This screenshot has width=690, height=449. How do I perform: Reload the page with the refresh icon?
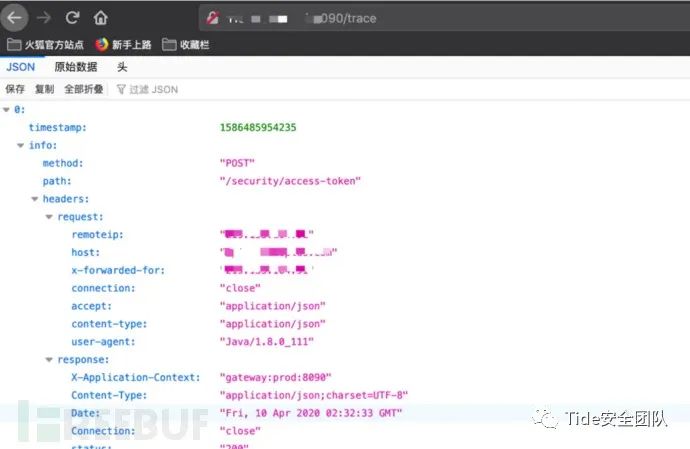(72, 18)
